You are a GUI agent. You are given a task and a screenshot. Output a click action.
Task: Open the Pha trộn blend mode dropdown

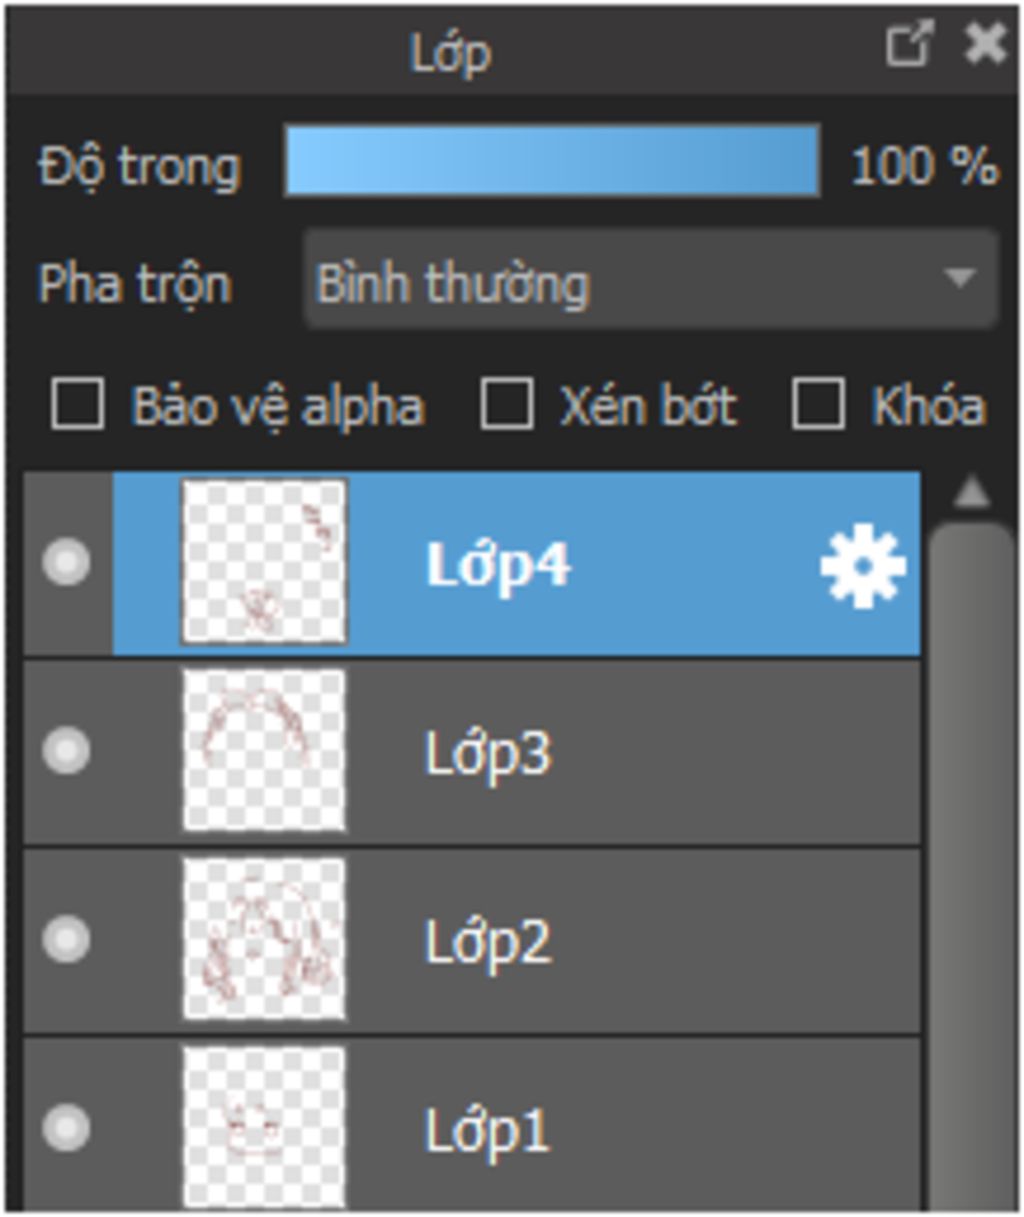point(651,279)
